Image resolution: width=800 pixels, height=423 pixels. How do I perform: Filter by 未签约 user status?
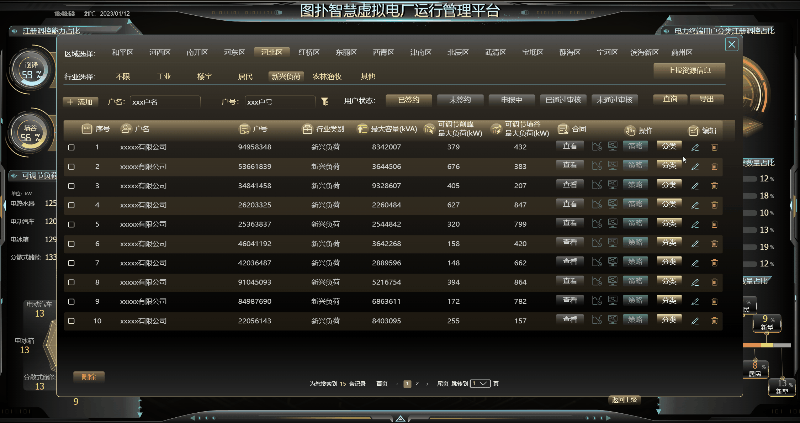[x=460, y=100]
